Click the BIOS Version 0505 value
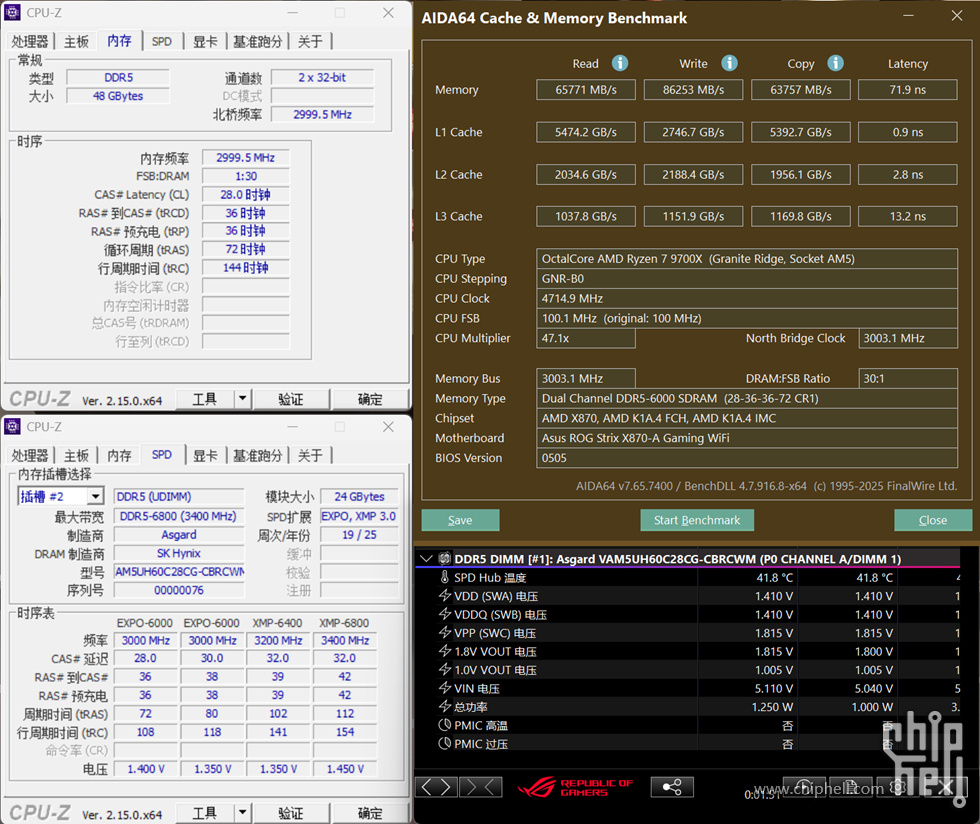 (747, 458)
